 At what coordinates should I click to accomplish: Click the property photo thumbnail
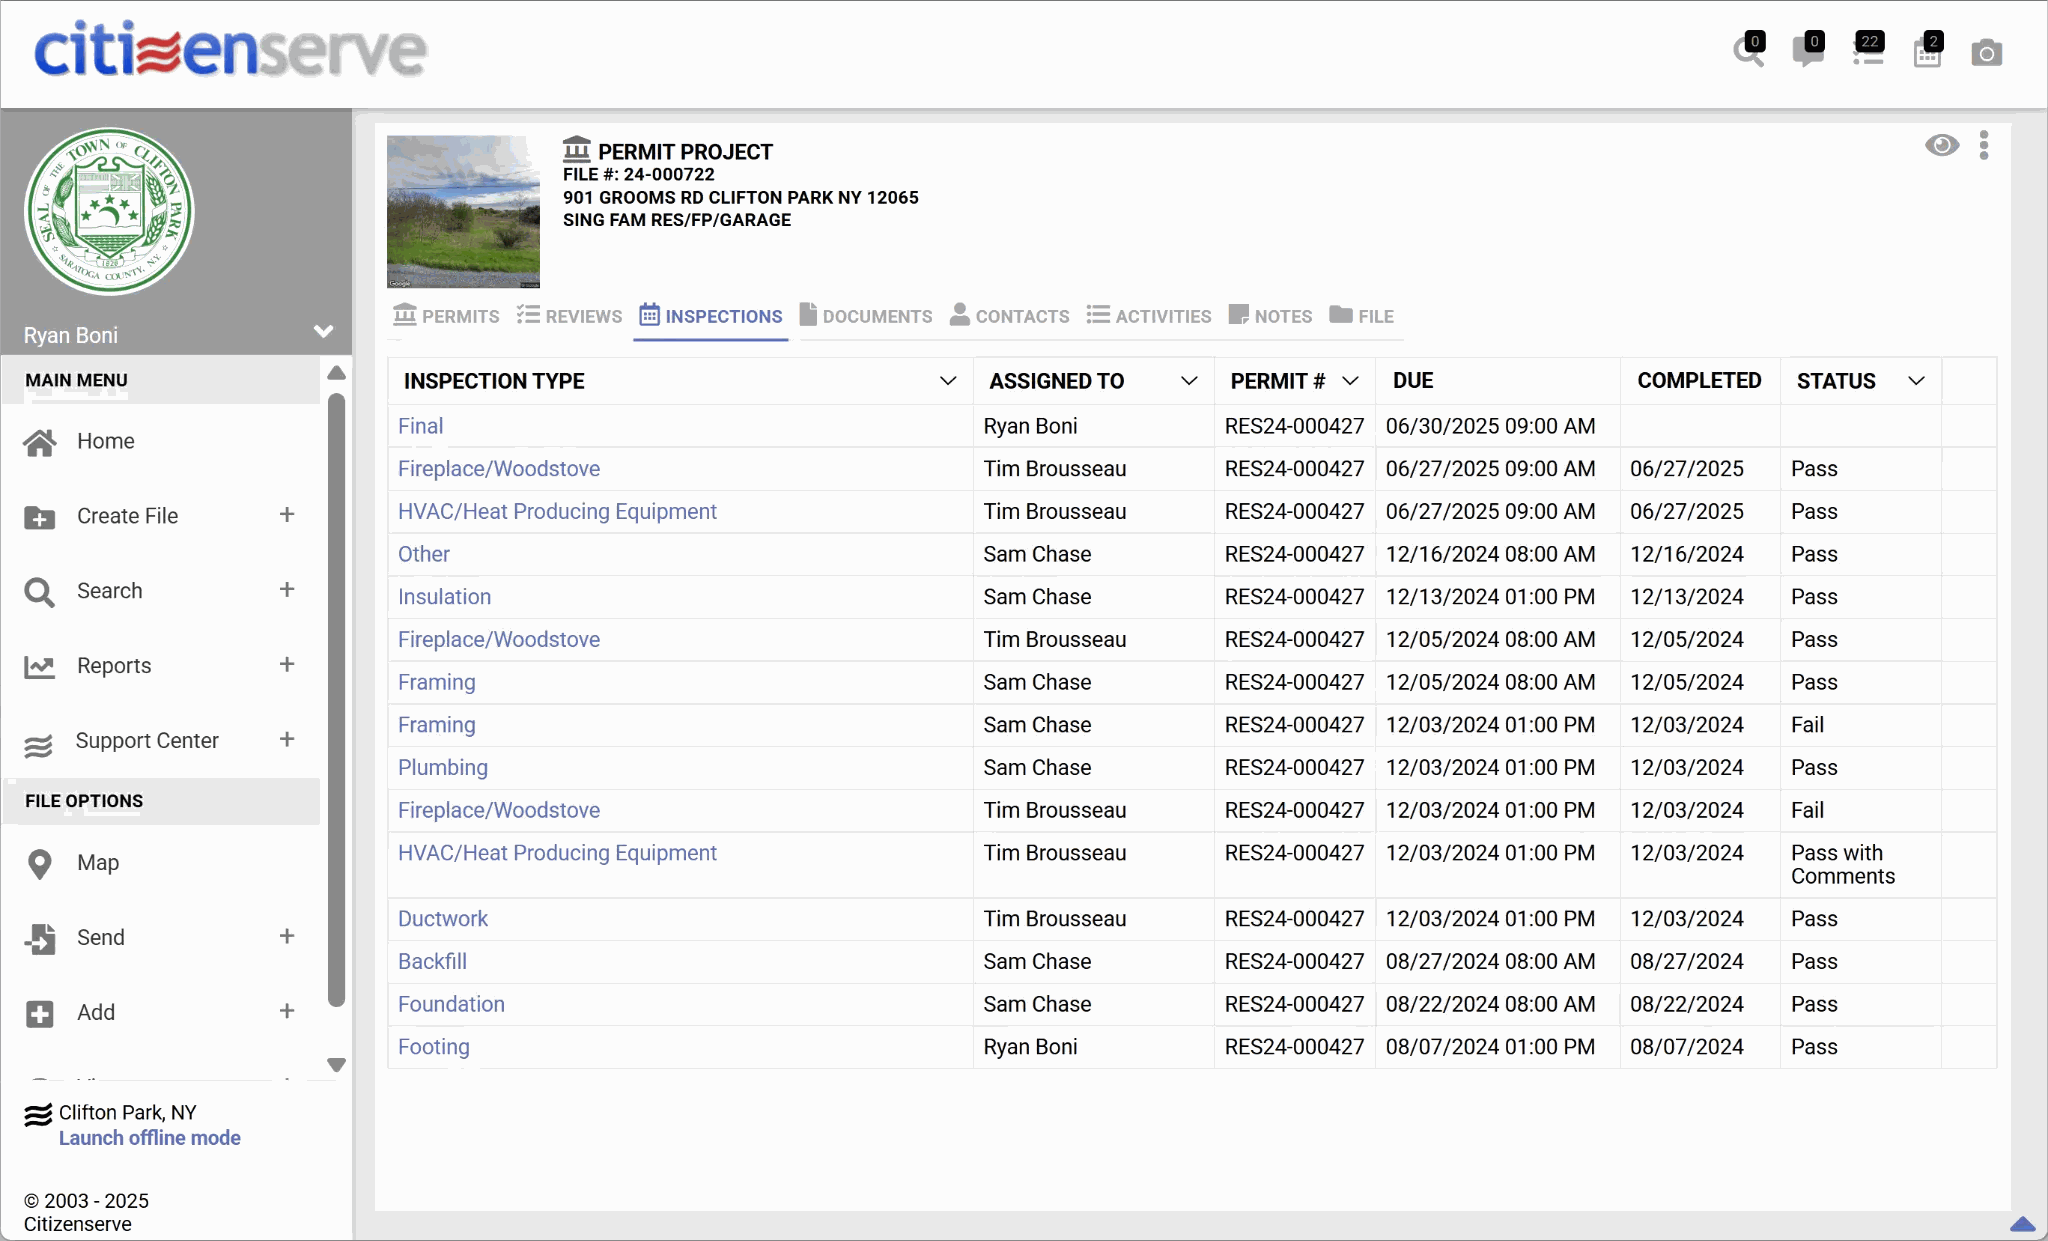463,211
